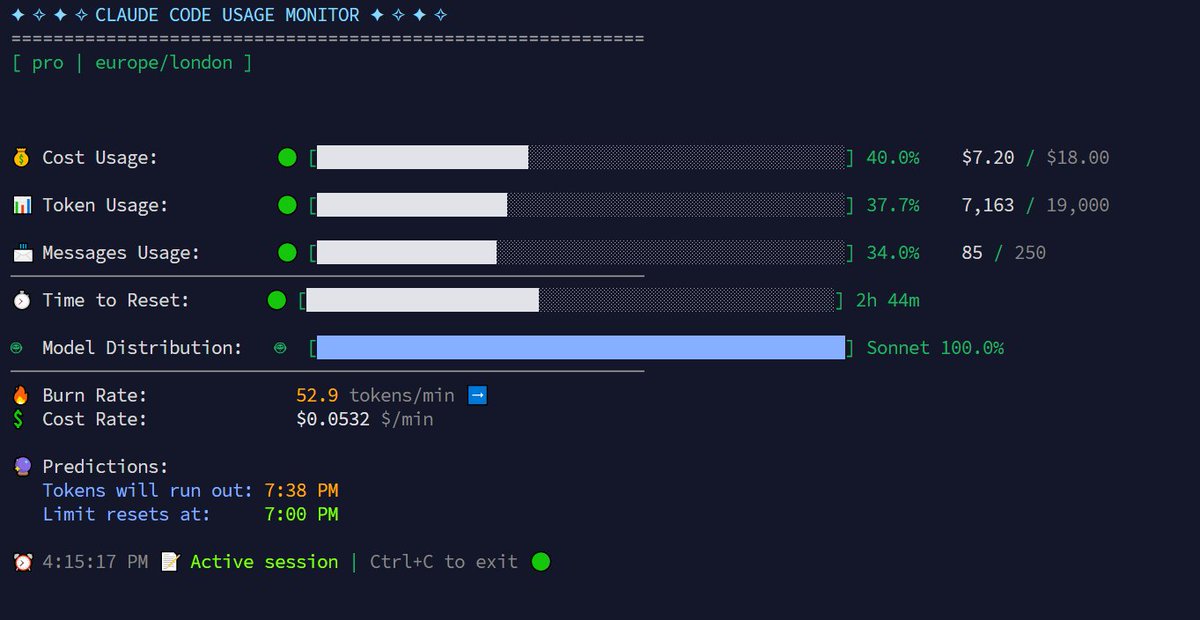Click the 7:38 PM run-out time

point(301,491)
